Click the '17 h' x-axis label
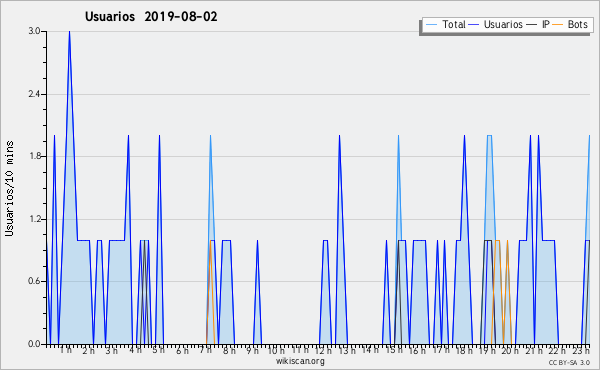The width and height of the screenshot is (600, 370). point(441,350)
